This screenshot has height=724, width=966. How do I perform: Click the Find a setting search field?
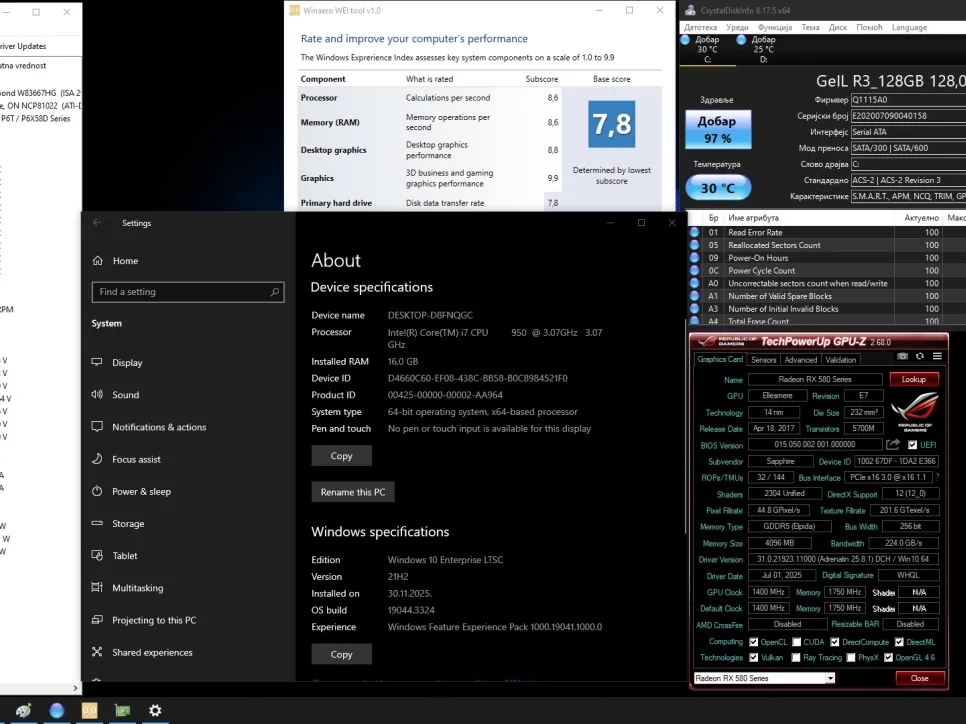coord(187,292)
